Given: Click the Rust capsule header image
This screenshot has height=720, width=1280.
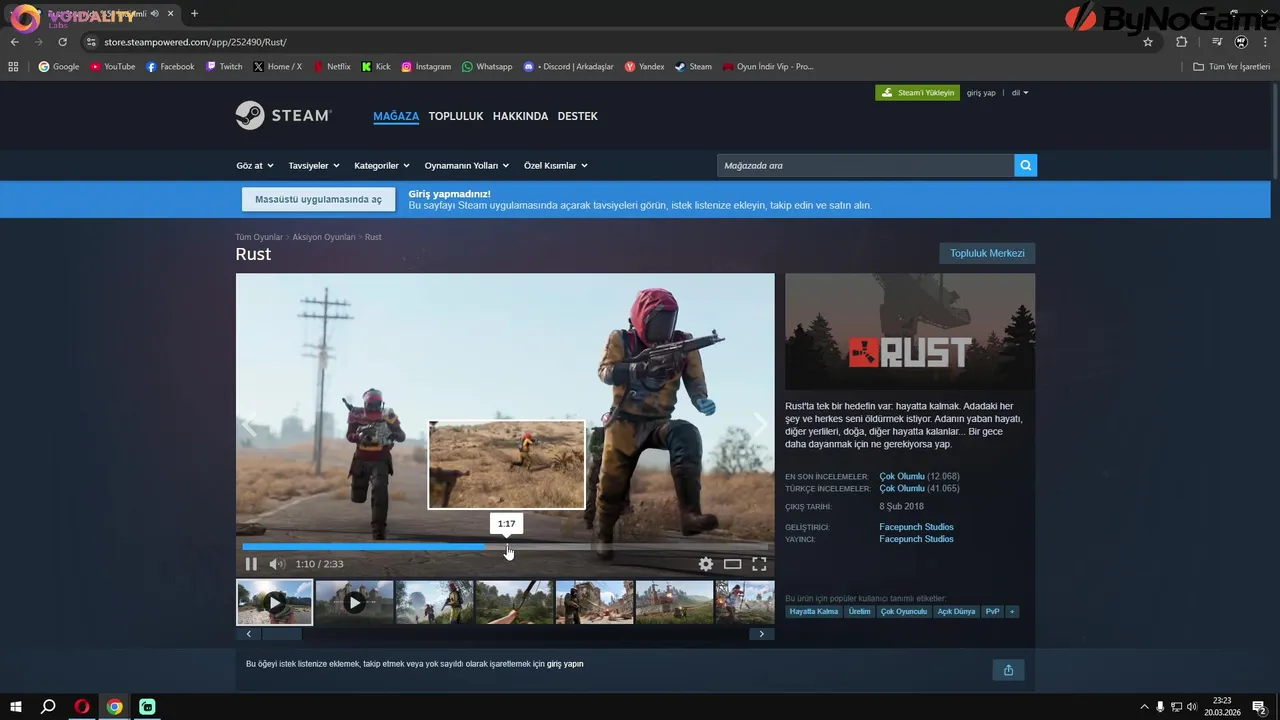Looking at the screenshot, I should [x=910, y=332].
